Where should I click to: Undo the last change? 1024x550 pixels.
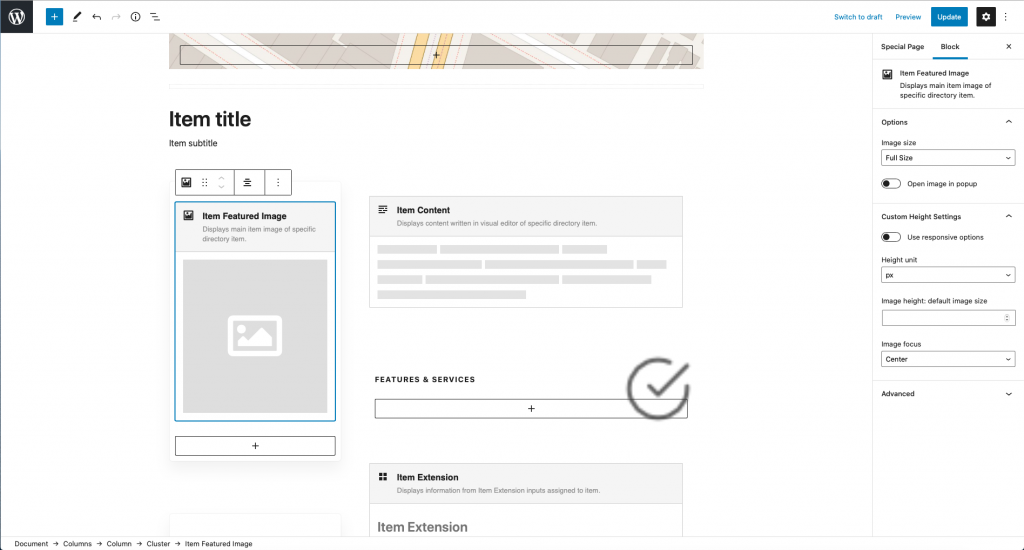click(x=97, y=16)
